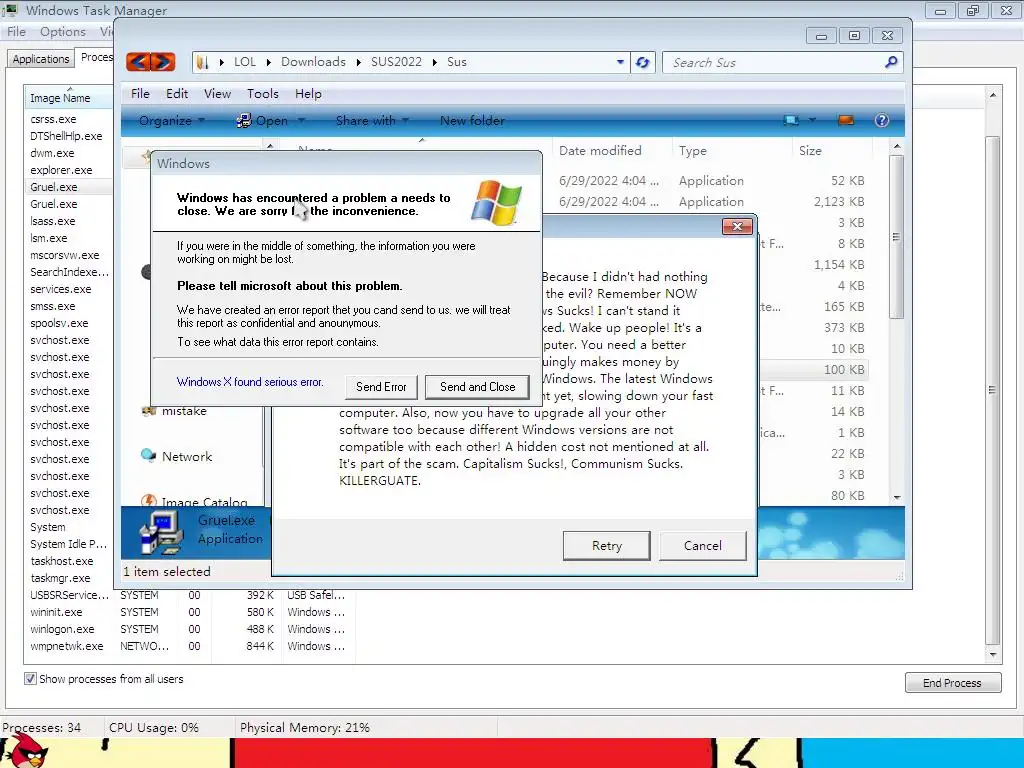Open the Explorer File menu
The height and width of the screenshot is (768, 1024).
[140, 93]
